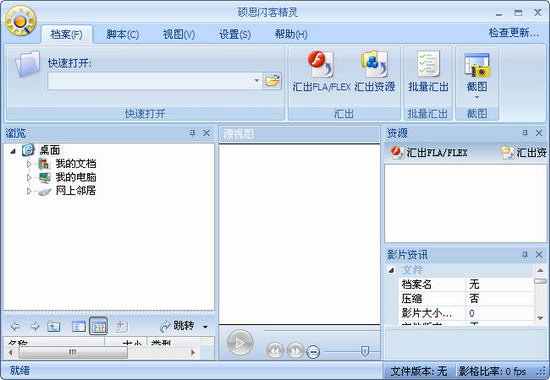Screen dimensions: 550x380
Task: Click 汇出FLA/FLEX in the 资源 panel
Action: click(x=429, y=153)
